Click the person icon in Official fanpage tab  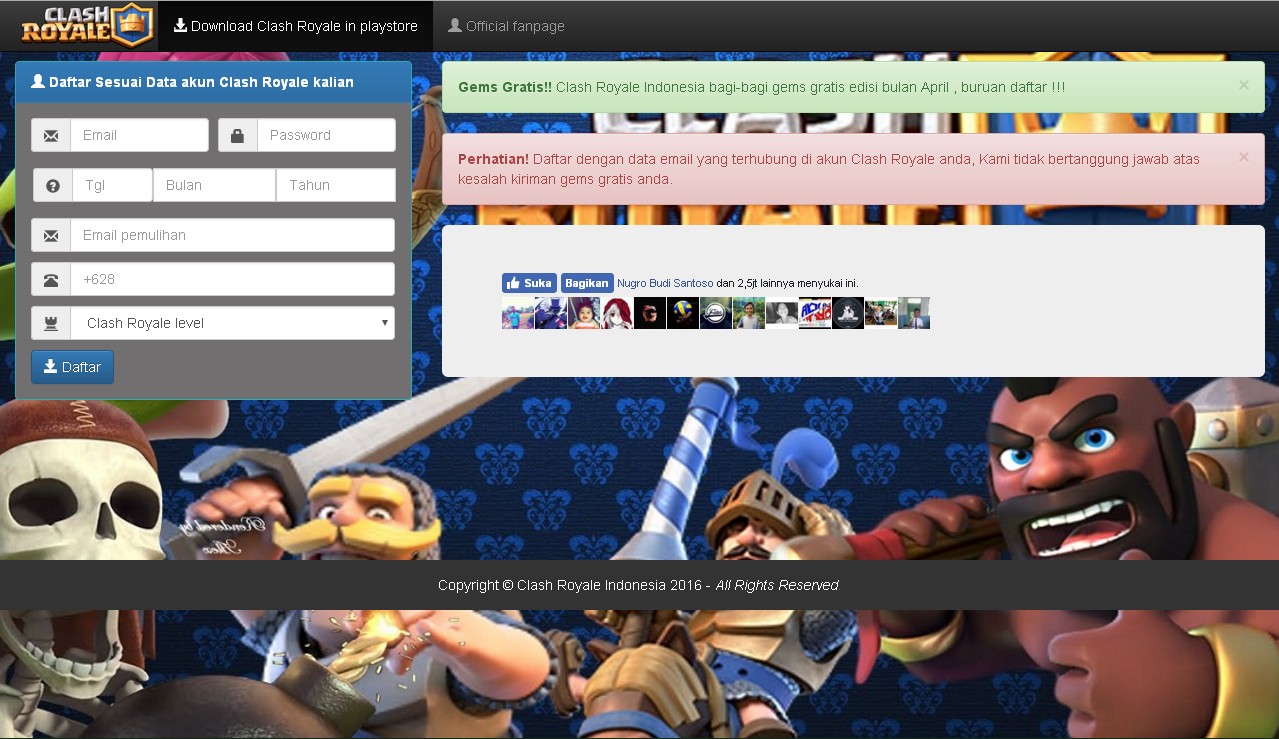click(x=455, y=25)
